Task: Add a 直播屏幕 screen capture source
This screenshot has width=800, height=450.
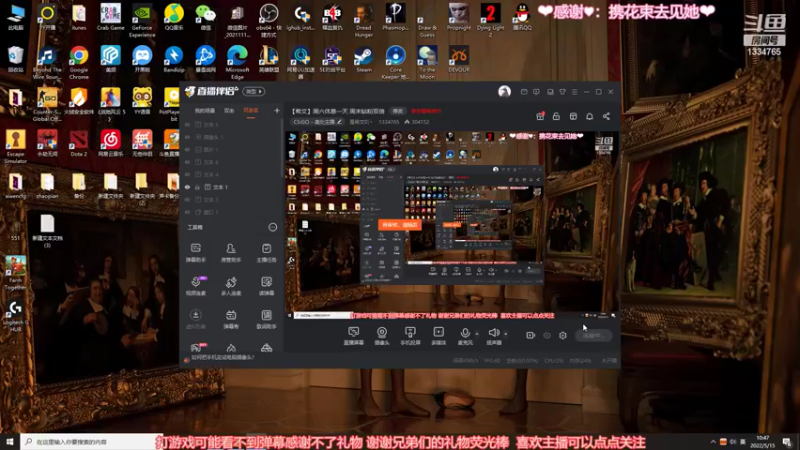Action: tap(354, 336)
